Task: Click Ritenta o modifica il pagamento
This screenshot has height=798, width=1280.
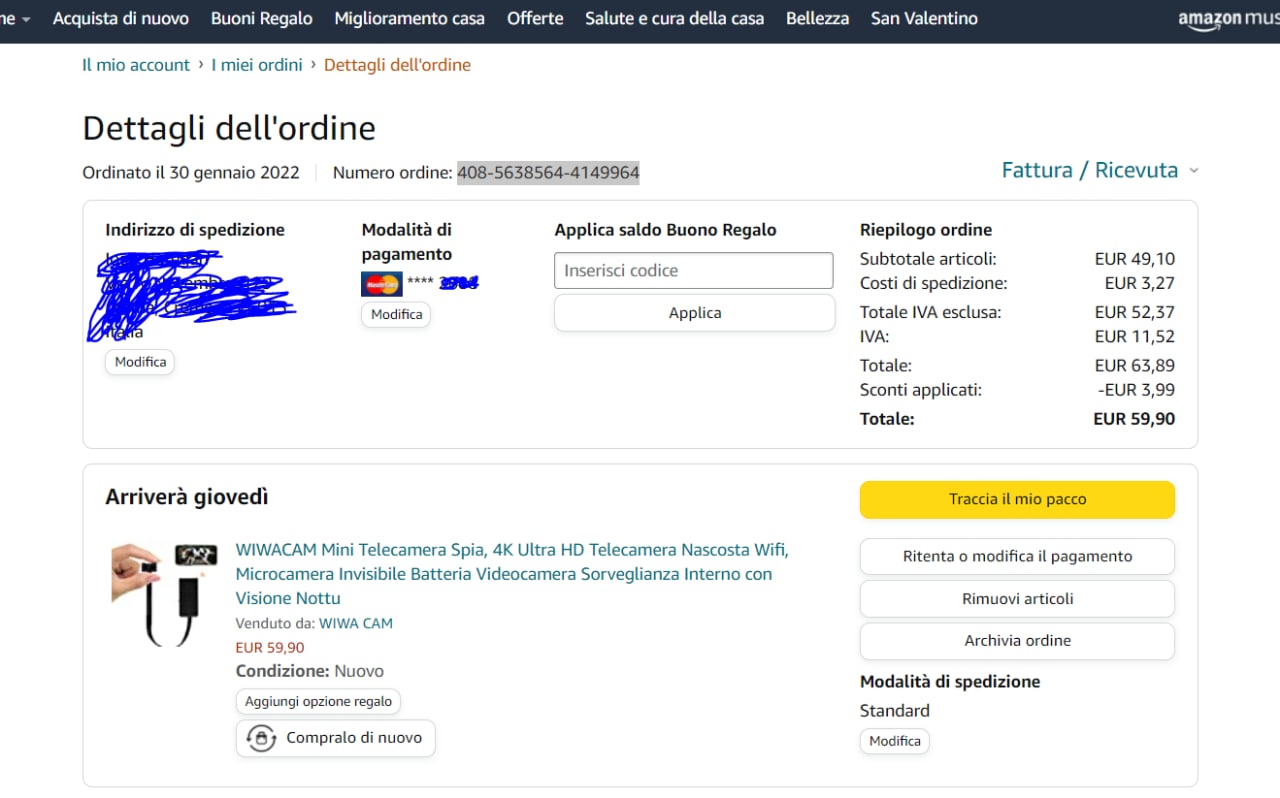Action: pos(1017,557)
